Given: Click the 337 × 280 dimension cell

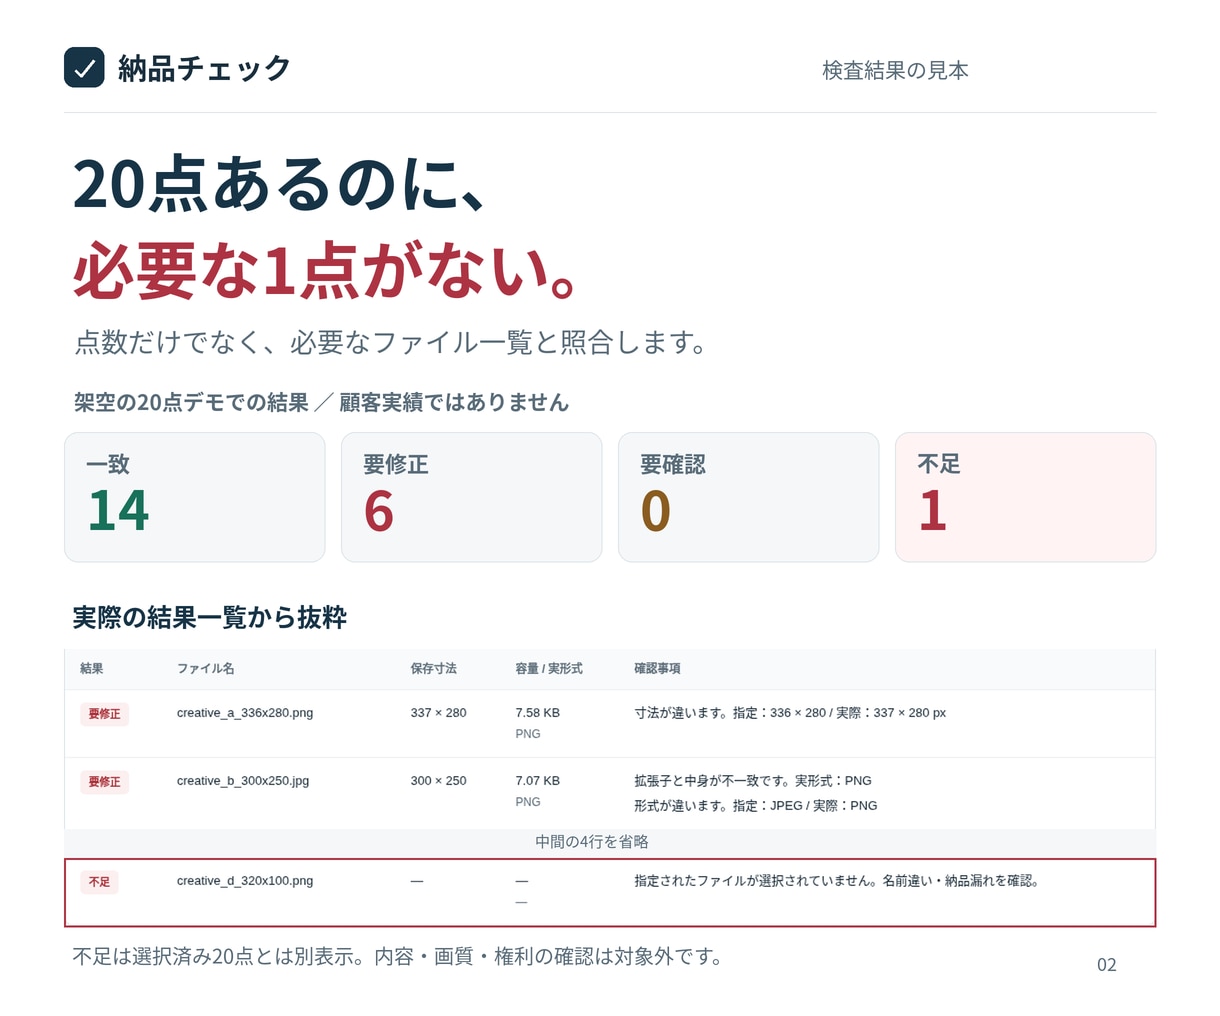Looking at the screenshot, I should (x=438, y=713).
